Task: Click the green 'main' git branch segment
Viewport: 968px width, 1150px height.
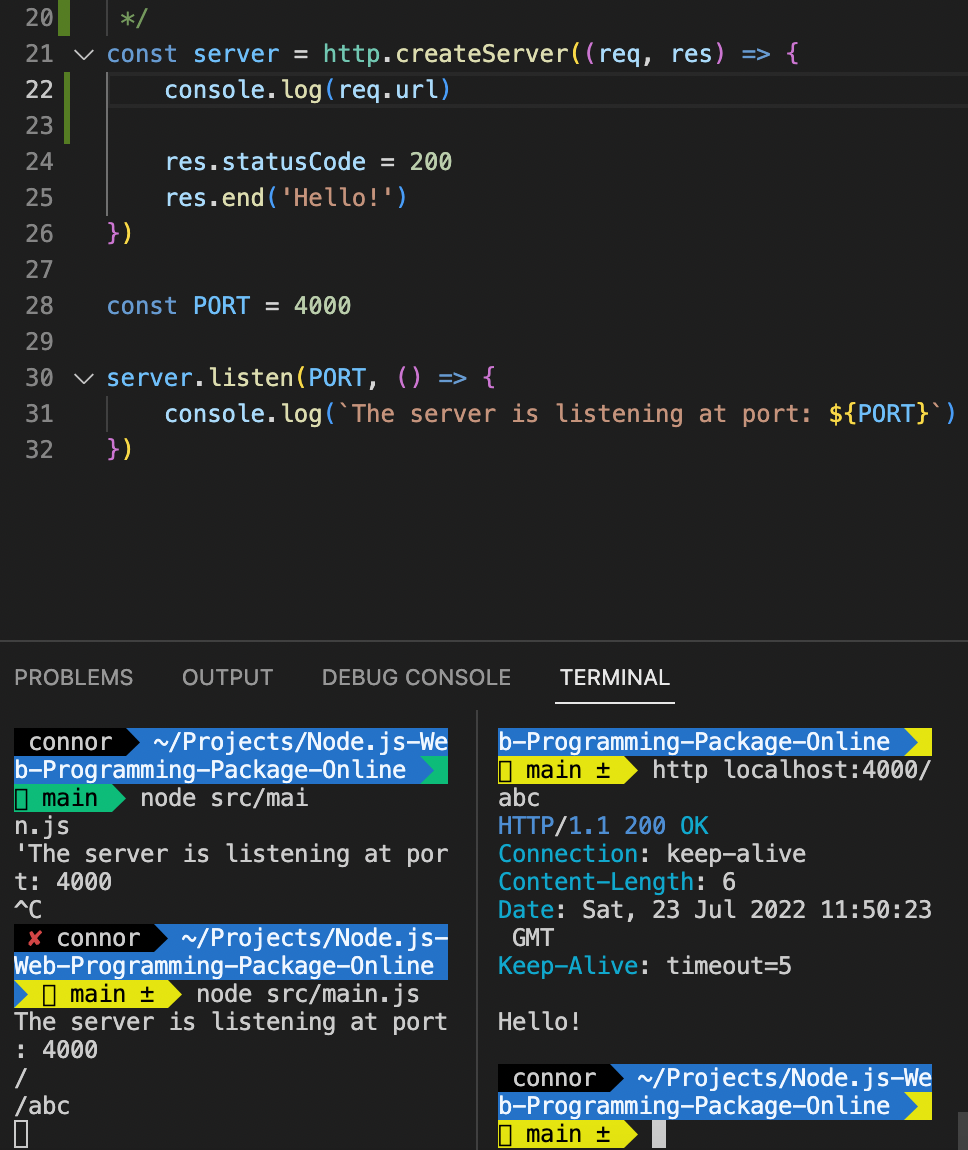Action: click(x=69, y=798)
